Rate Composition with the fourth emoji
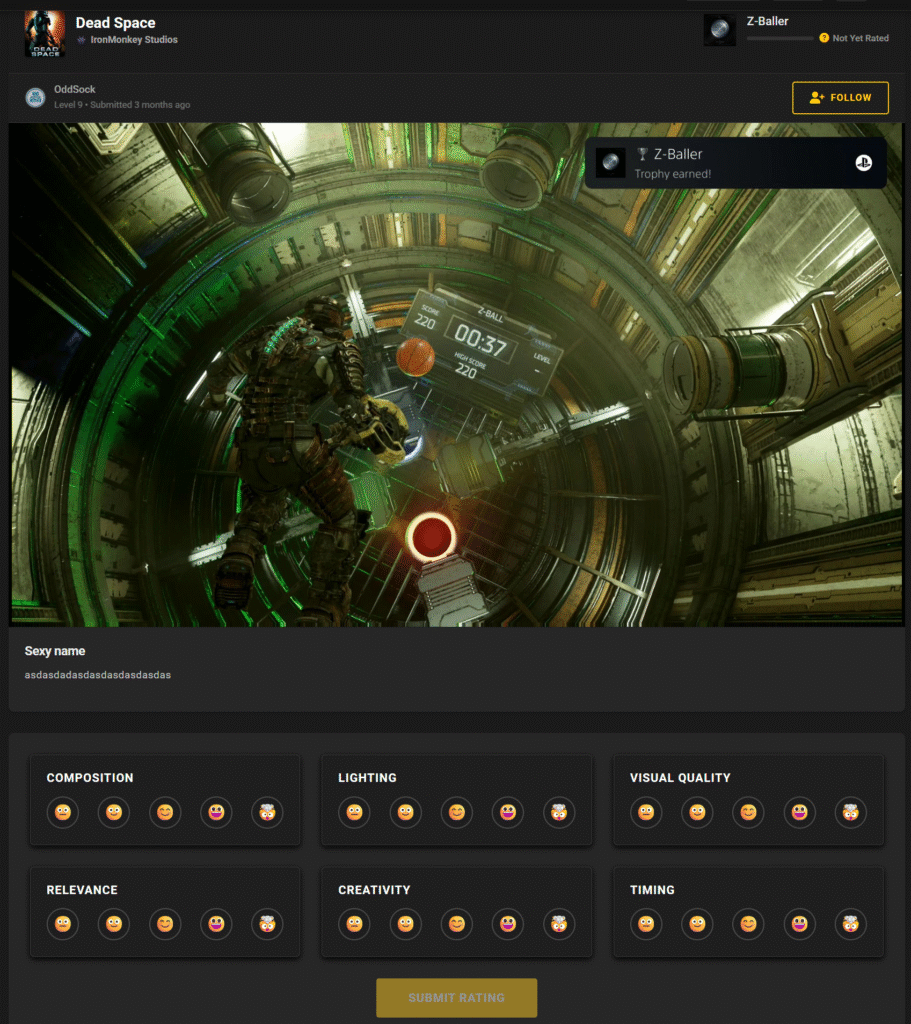Image resolution: width=911 pixels, height=1024 pixels. 216,812
